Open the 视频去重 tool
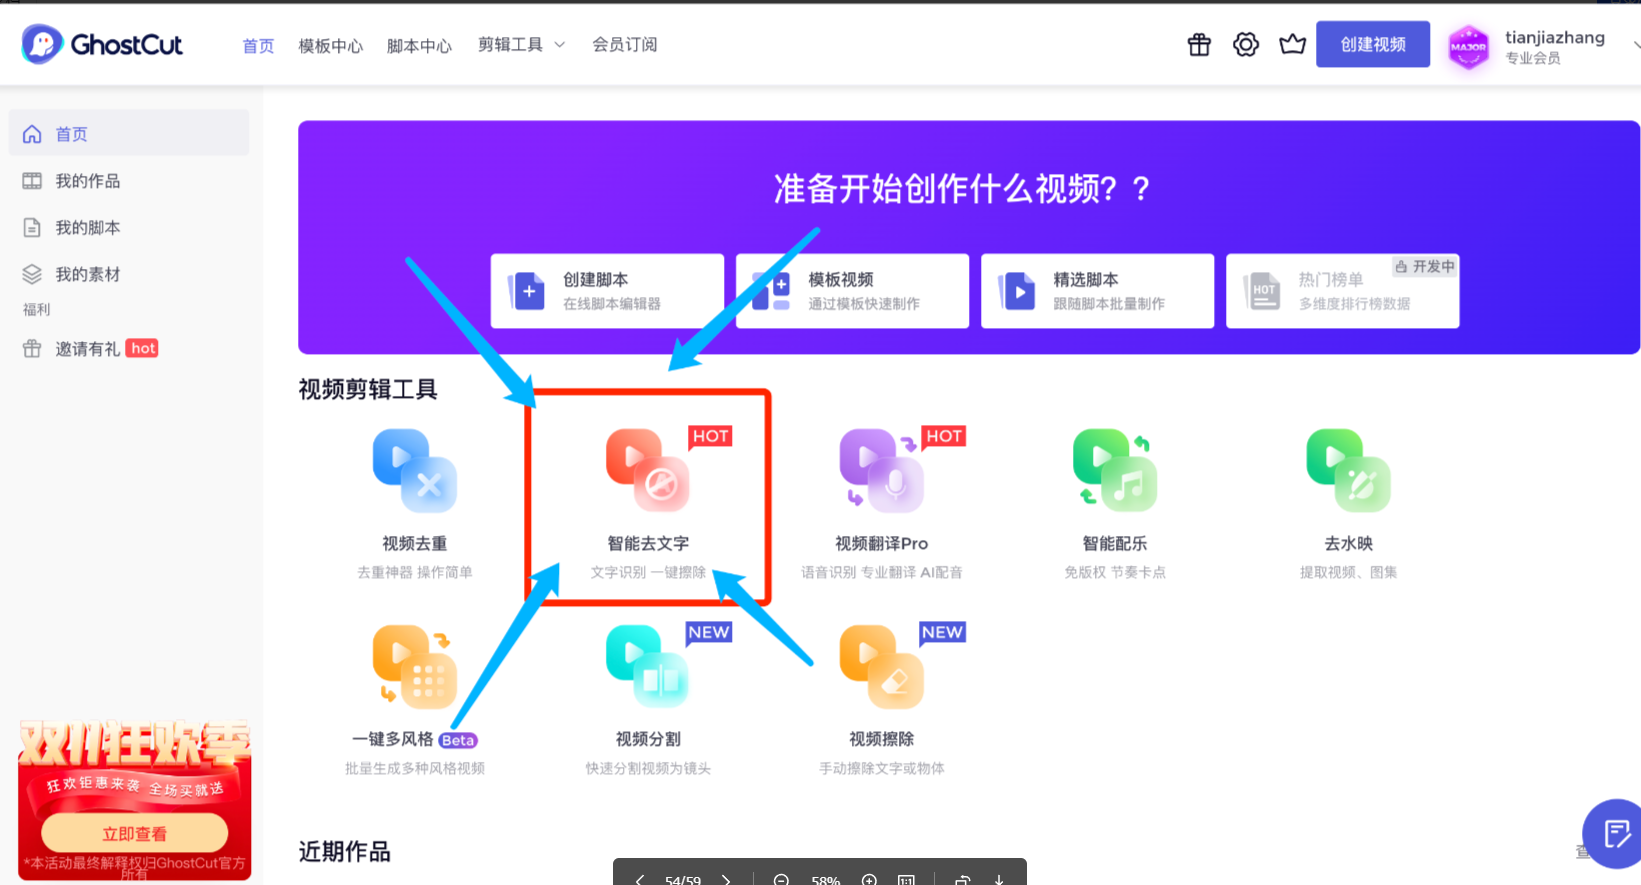This screenshot has height=885, width=1641. point(415,504)
